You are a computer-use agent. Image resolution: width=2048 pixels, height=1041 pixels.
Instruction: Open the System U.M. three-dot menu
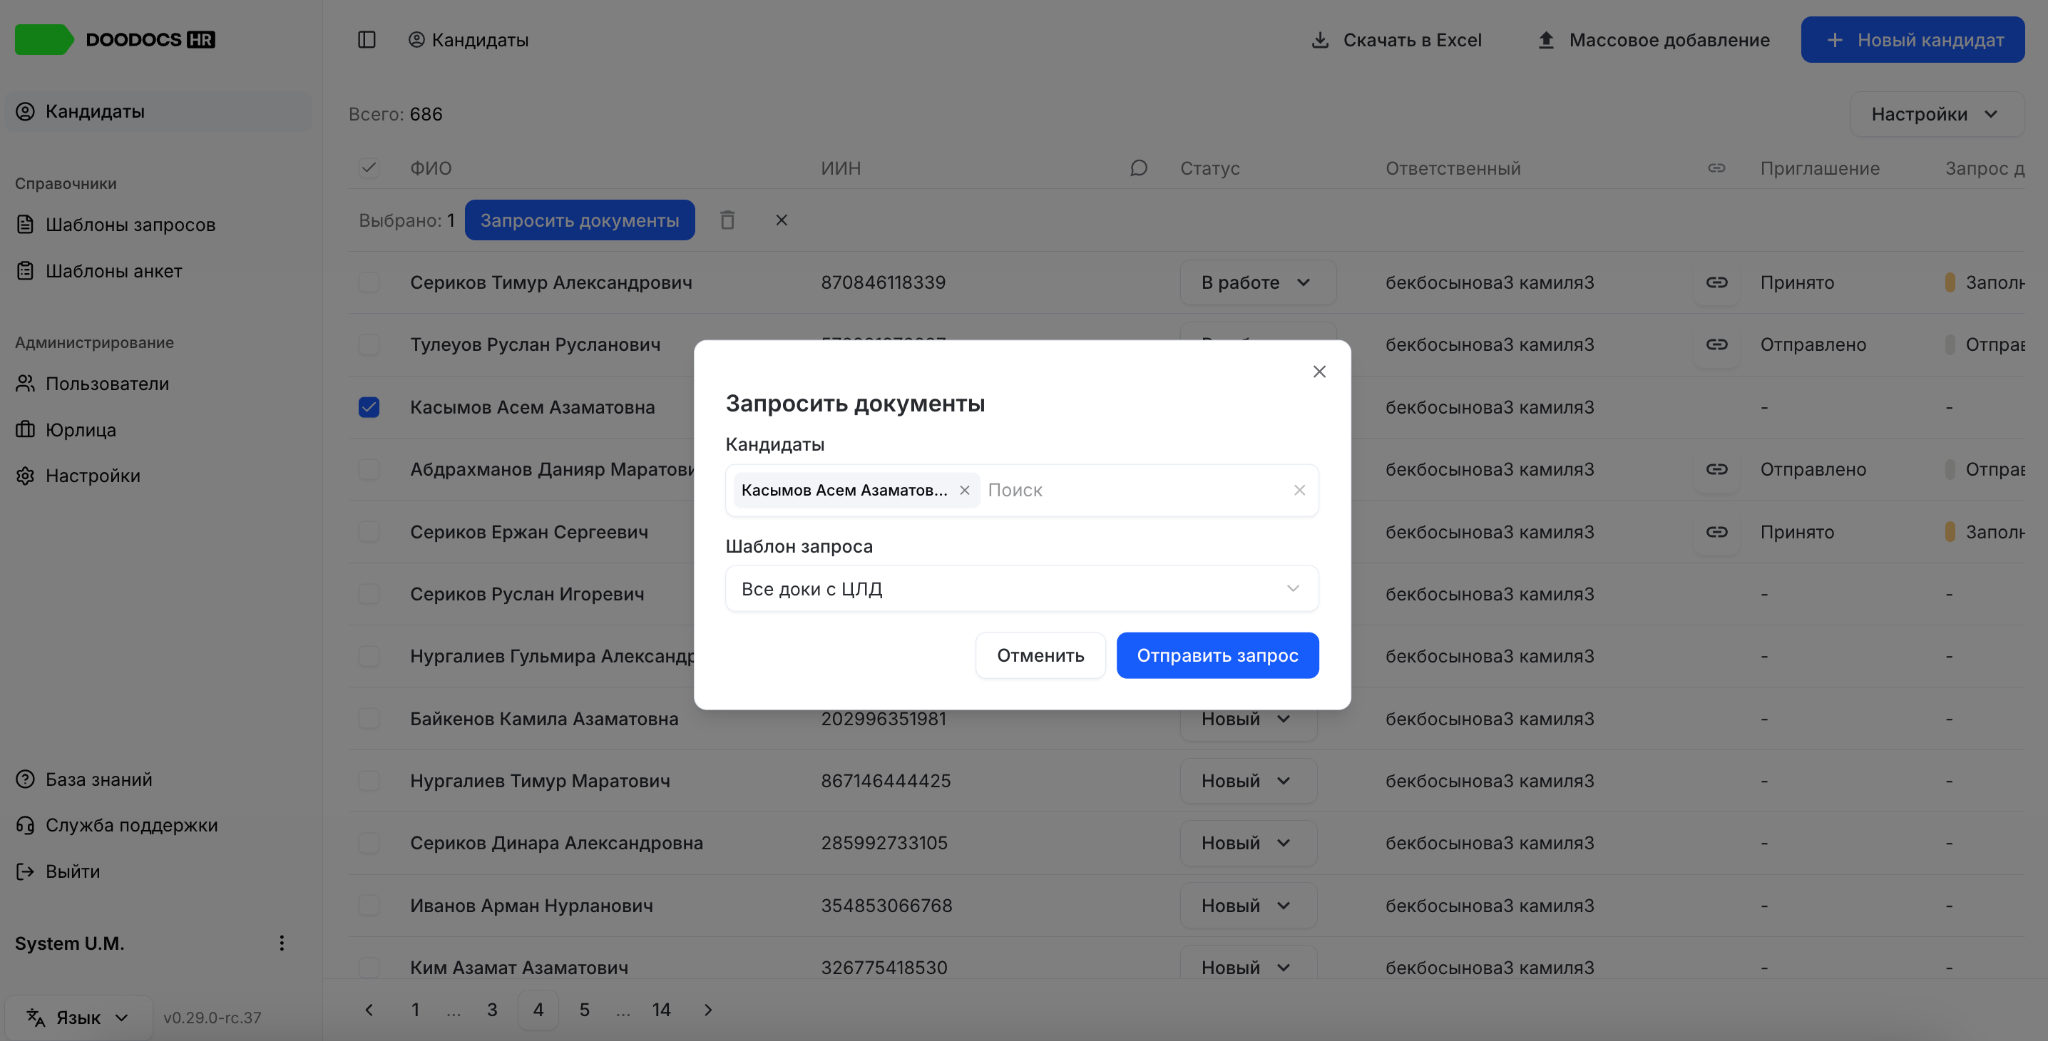tap(282, 943)
